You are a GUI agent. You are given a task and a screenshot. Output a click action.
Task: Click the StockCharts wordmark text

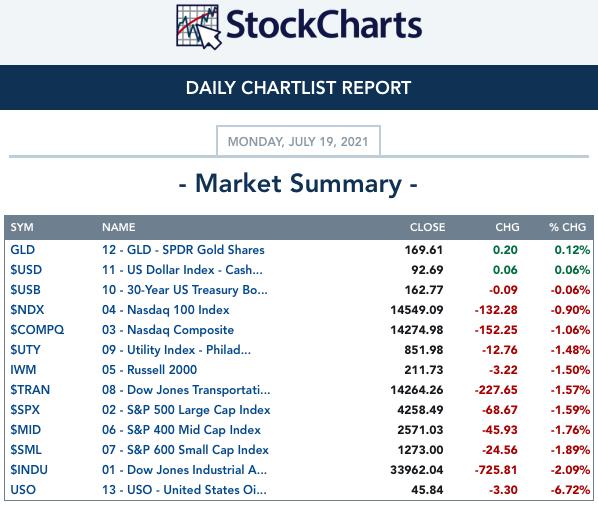(x=324, y=25)
